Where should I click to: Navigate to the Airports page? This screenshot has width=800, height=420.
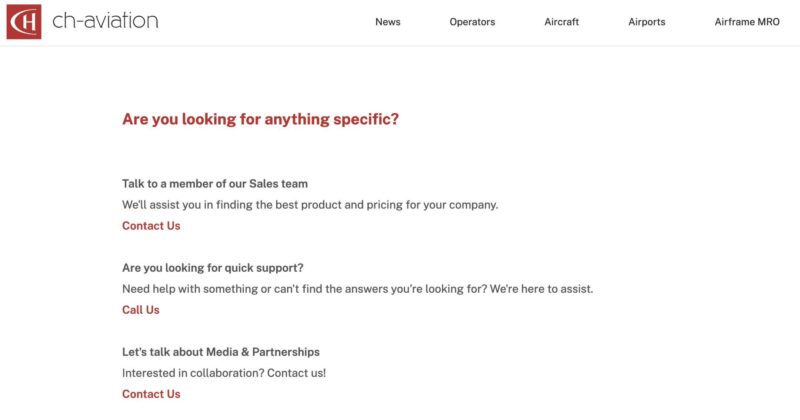click(x=647, y=22)
